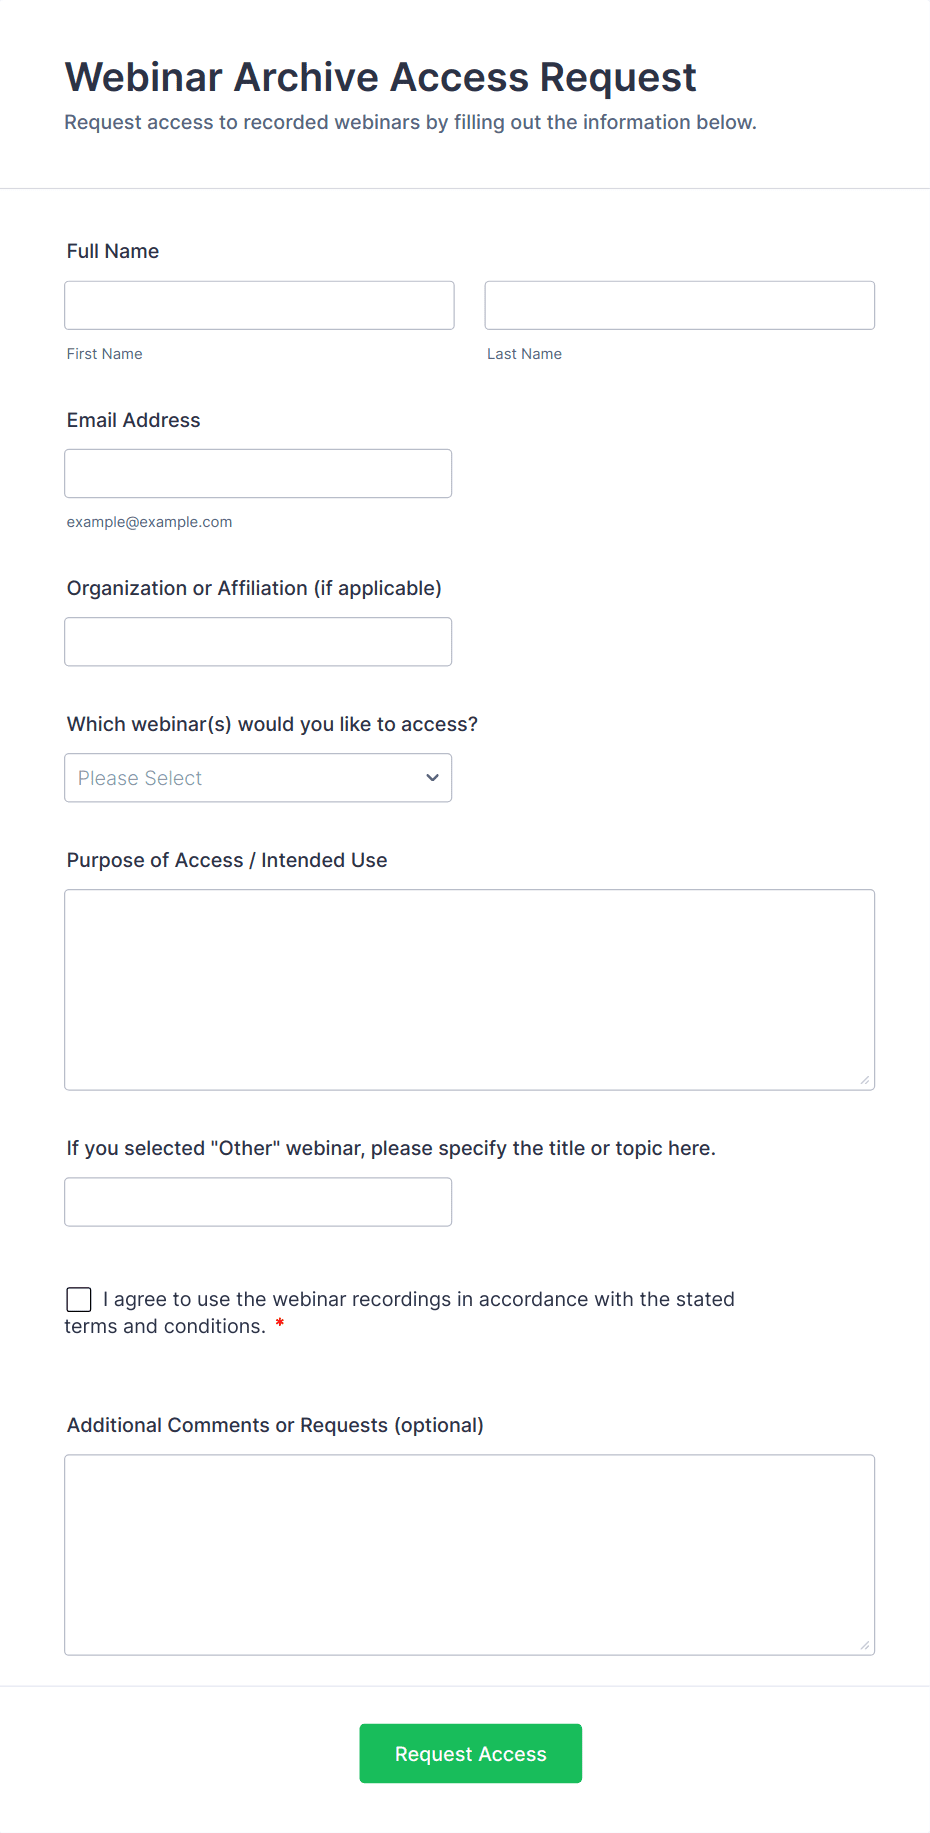Screen dimensions: 930x1833
Task: Focus the Email Address text box
Action: click(x=258, y=473)
